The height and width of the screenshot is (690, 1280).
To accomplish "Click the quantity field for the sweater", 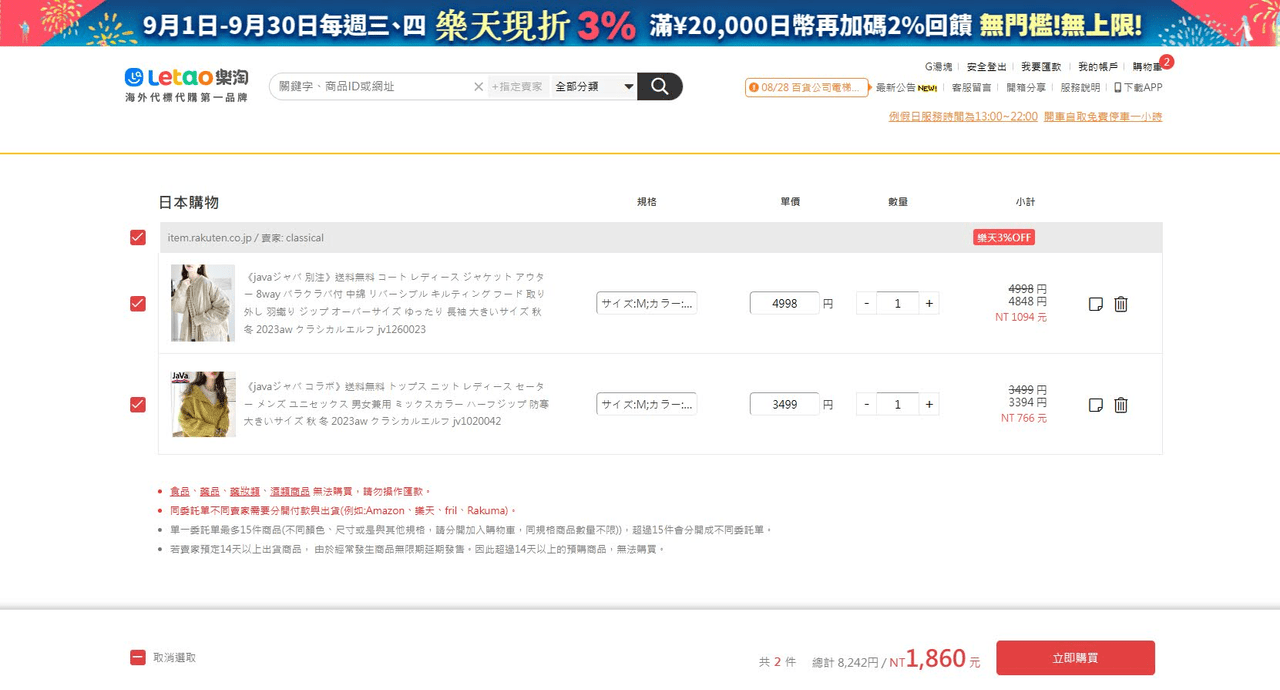I will coord(898,404).
